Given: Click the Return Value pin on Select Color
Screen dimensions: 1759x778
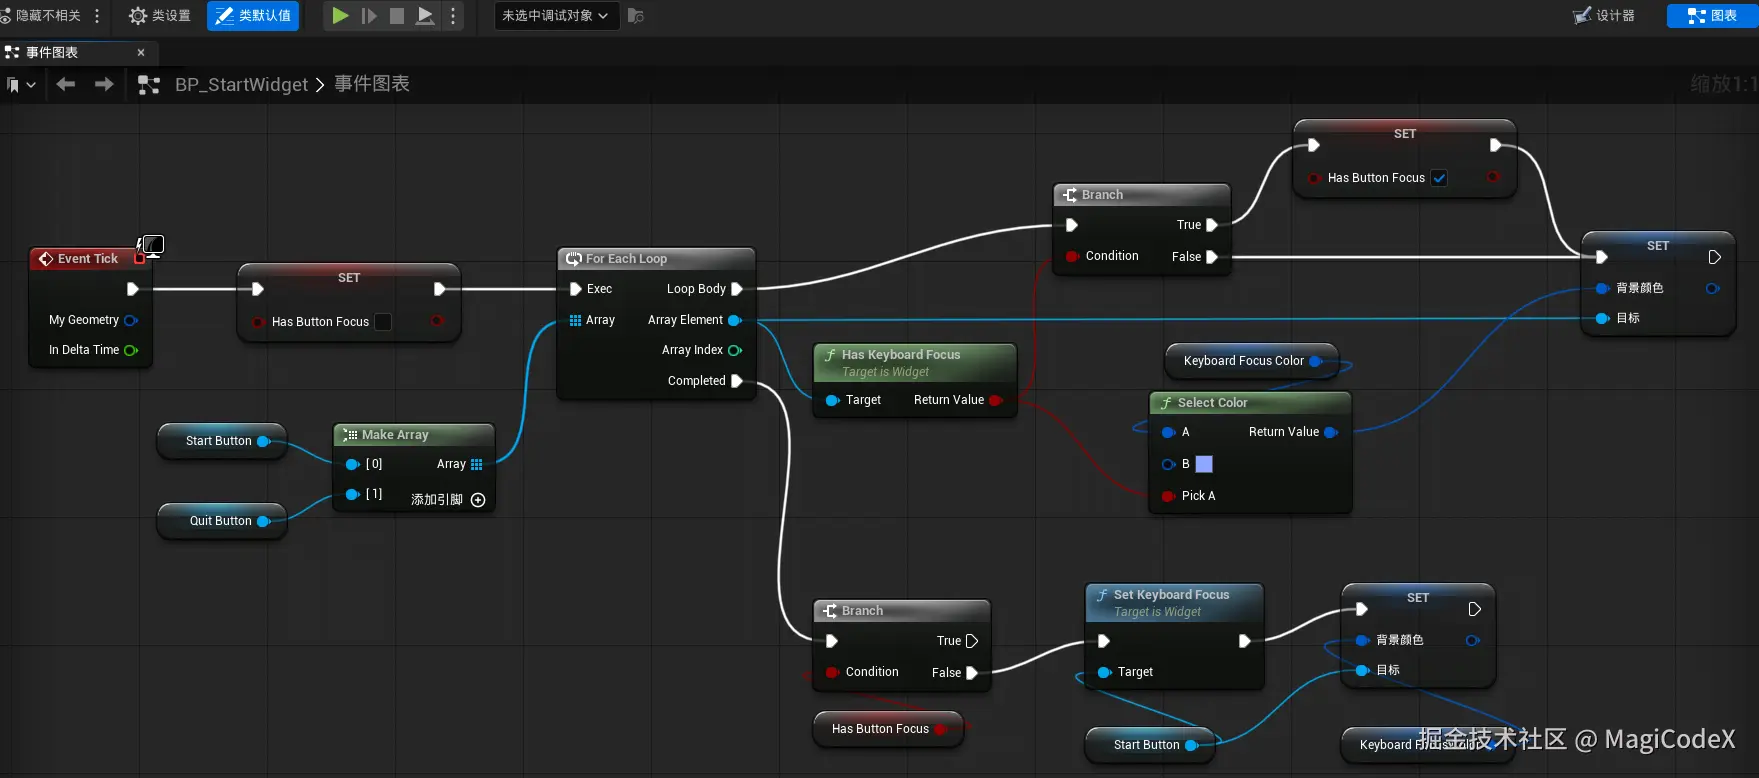Looking at the screenshot, I should coord(1331,432).
